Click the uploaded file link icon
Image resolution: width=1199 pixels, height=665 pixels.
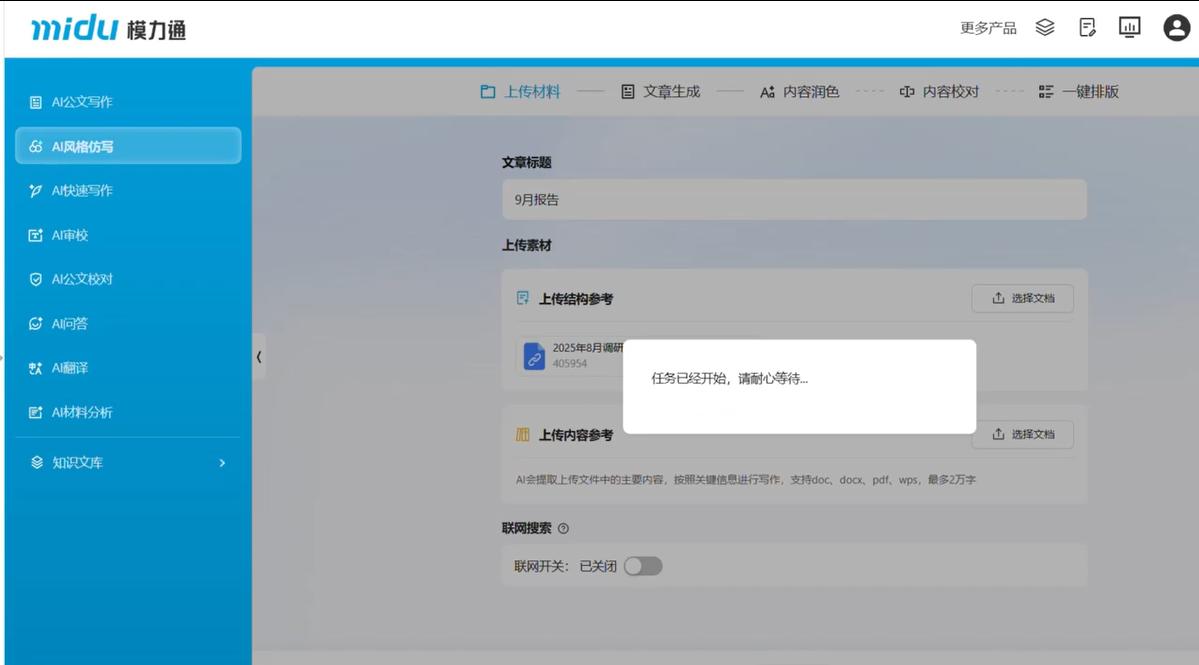pyautogui.click(x=535, y=356)
